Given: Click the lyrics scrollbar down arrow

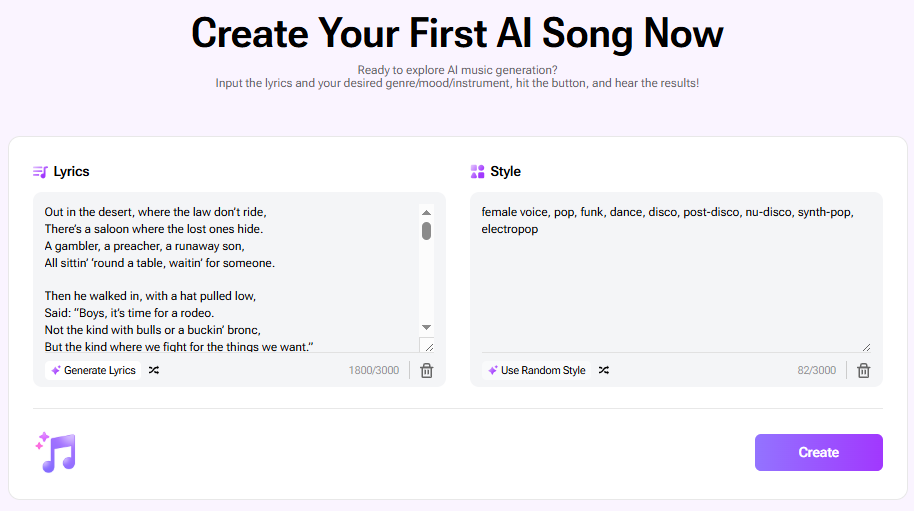Looking at the screenshot, I should coord(426,327).
